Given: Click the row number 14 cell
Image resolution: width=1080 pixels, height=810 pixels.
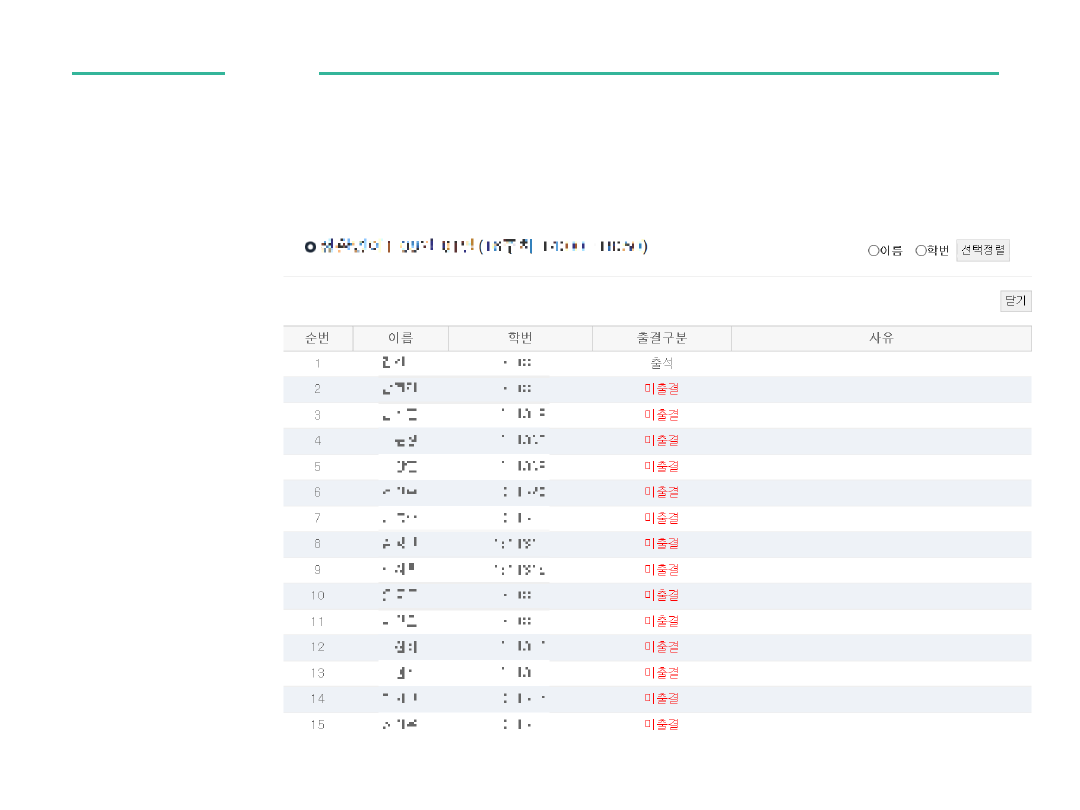Looking at the screenshot, I should pyautogui.click(x=317, y=699).
